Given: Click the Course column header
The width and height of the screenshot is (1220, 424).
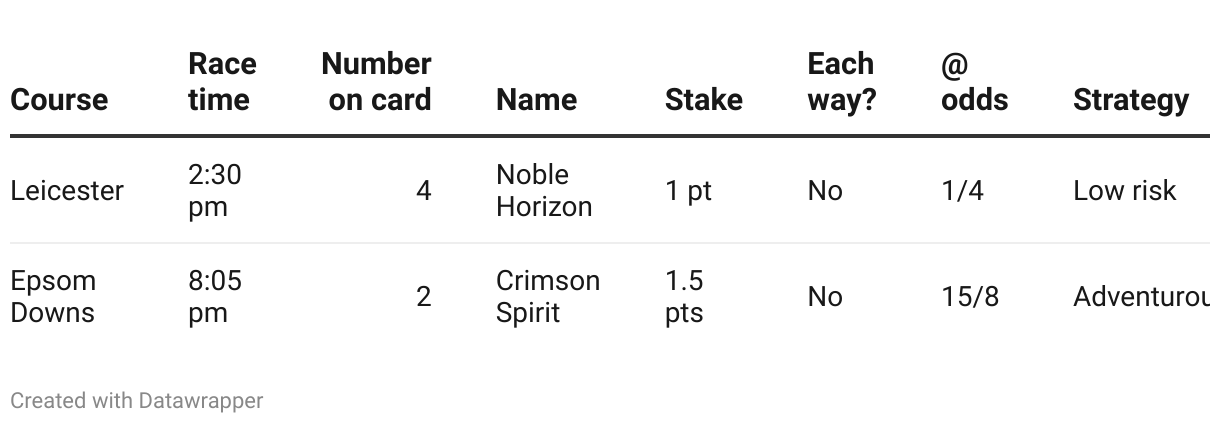Looking at the screenshot, I should (59, 100).
